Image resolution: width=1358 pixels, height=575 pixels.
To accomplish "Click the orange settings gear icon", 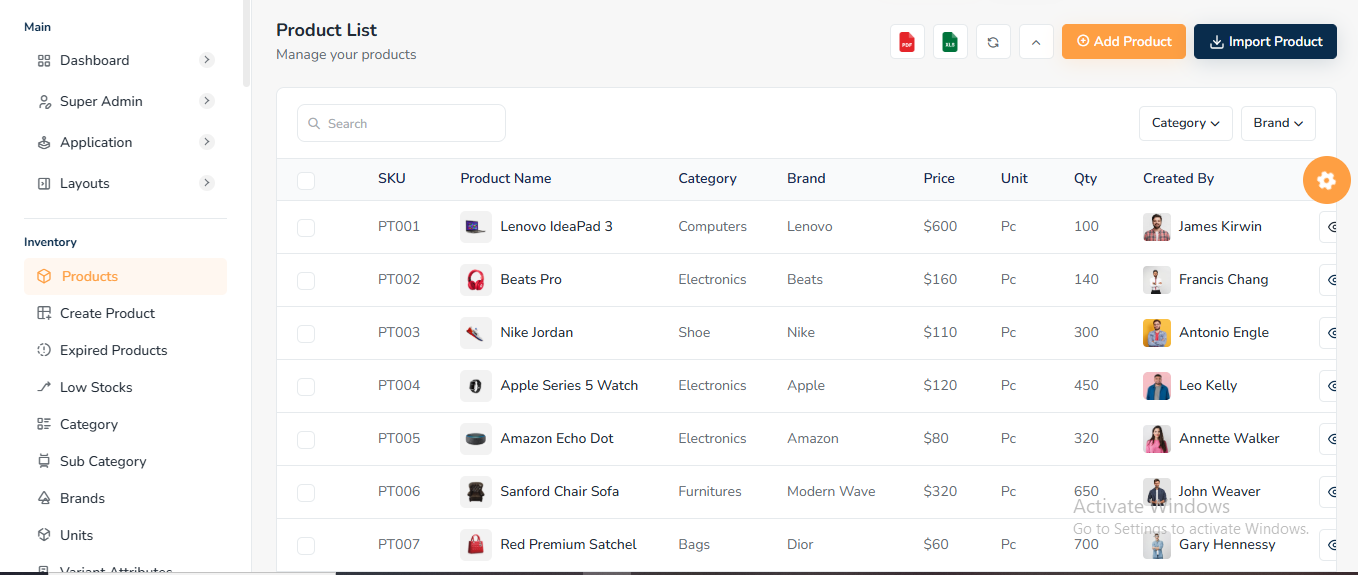I will [x=1326, y=180].
